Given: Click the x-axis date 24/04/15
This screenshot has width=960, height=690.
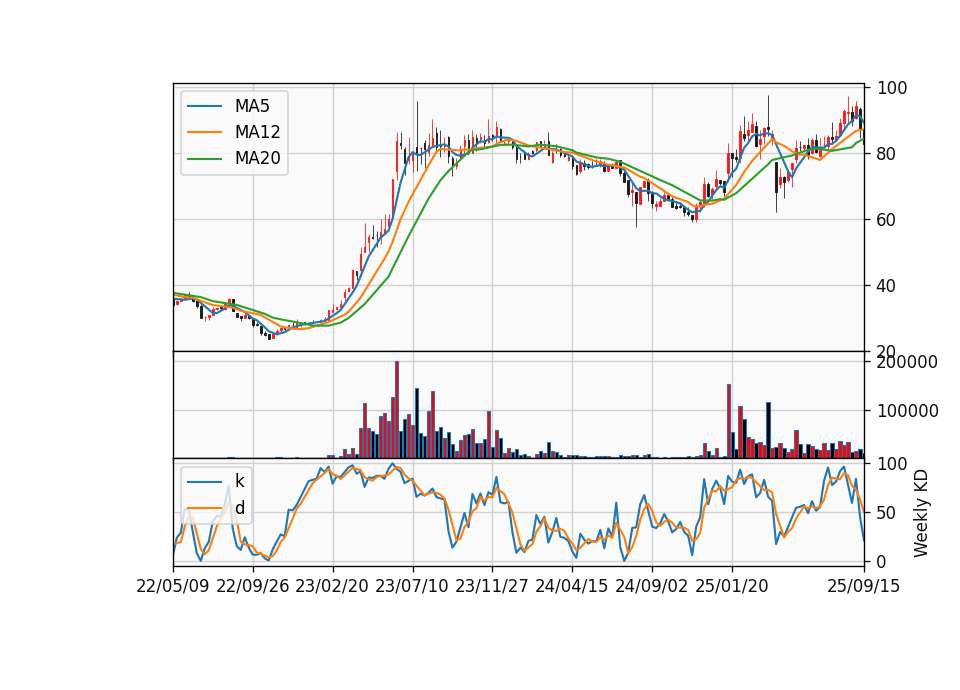Looking at the screenshot, I should click(572, 586).
